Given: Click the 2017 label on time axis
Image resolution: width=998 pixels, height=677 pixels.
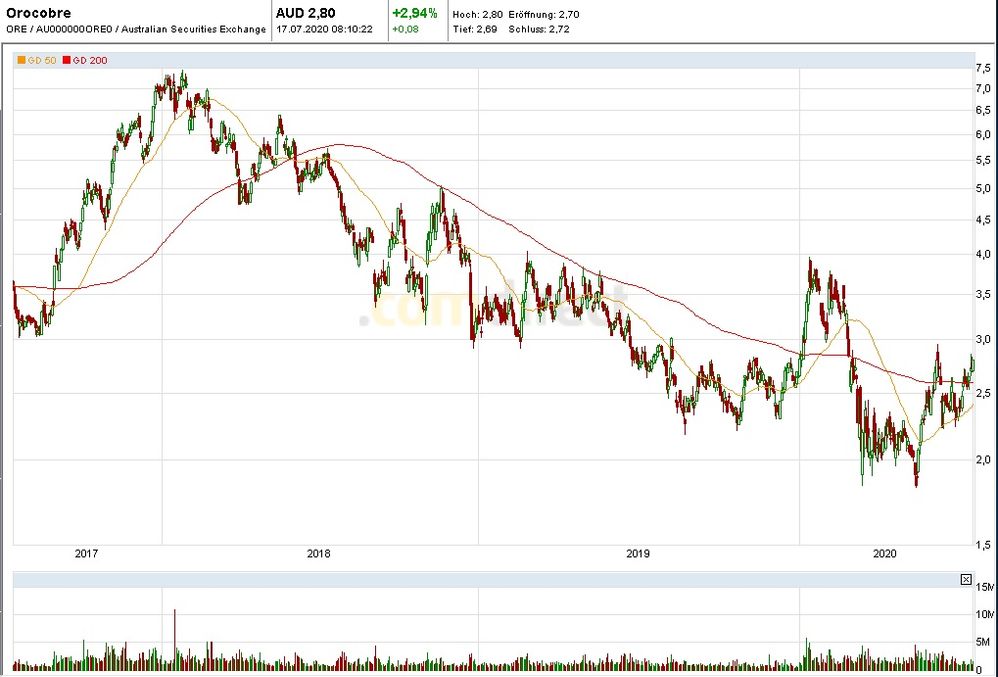Looking at the screenshot, I should [x=87, y=554].
